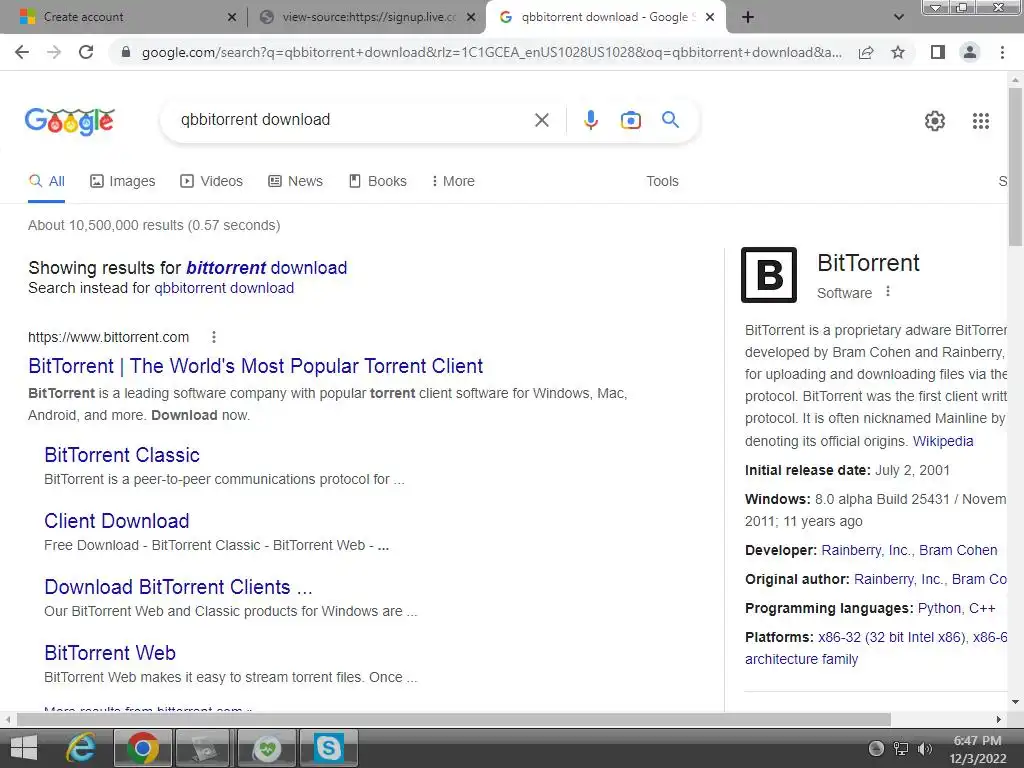Screen dimensions: 1024x768
Task: Search instead for qbbitorrent download
Action: click(x=224, y=288)
